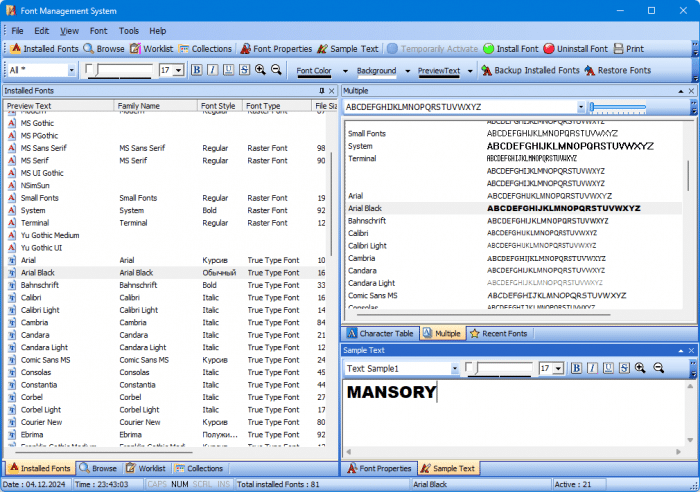This screenshot has height=492, width=700.
Task: Switch to the Character Table tab
Action: 379,333
